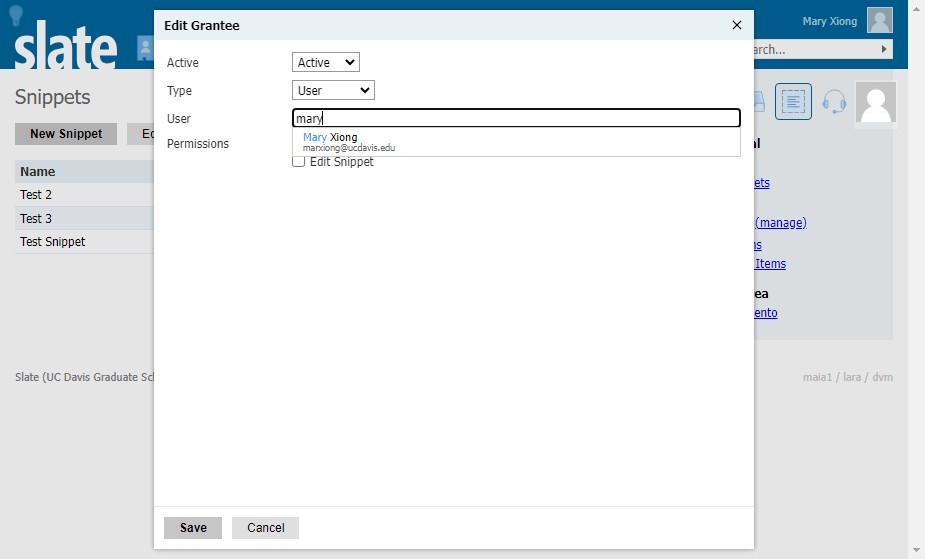Follow the (manage) link
925x559 pixels.
[x=780, y=223]
